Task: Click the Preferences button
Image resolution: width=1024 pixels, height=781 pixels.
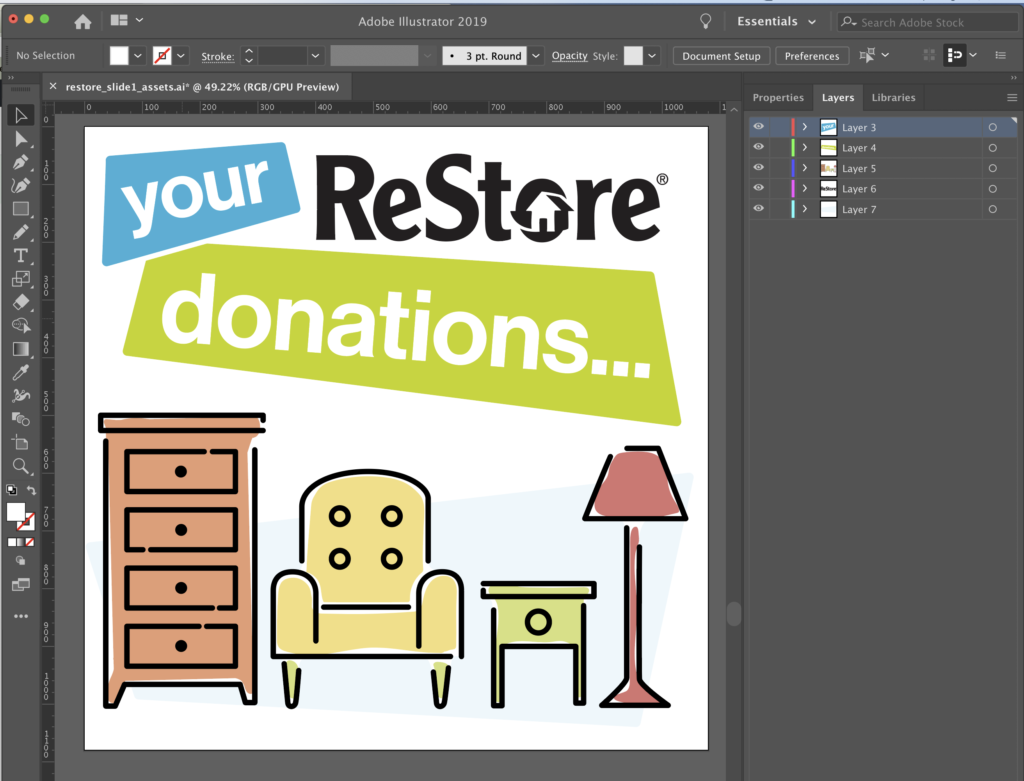Action: coord(812,56)
